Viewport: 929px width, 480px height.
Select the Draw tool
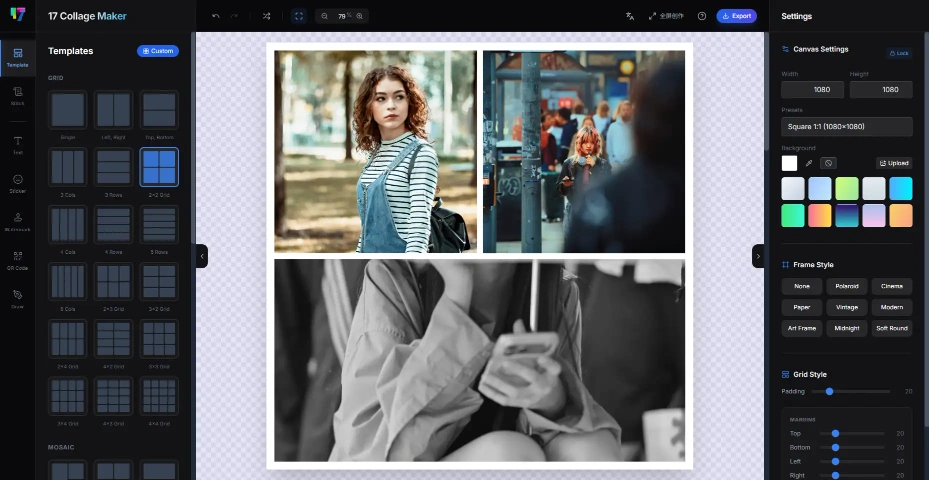point(18,299)
